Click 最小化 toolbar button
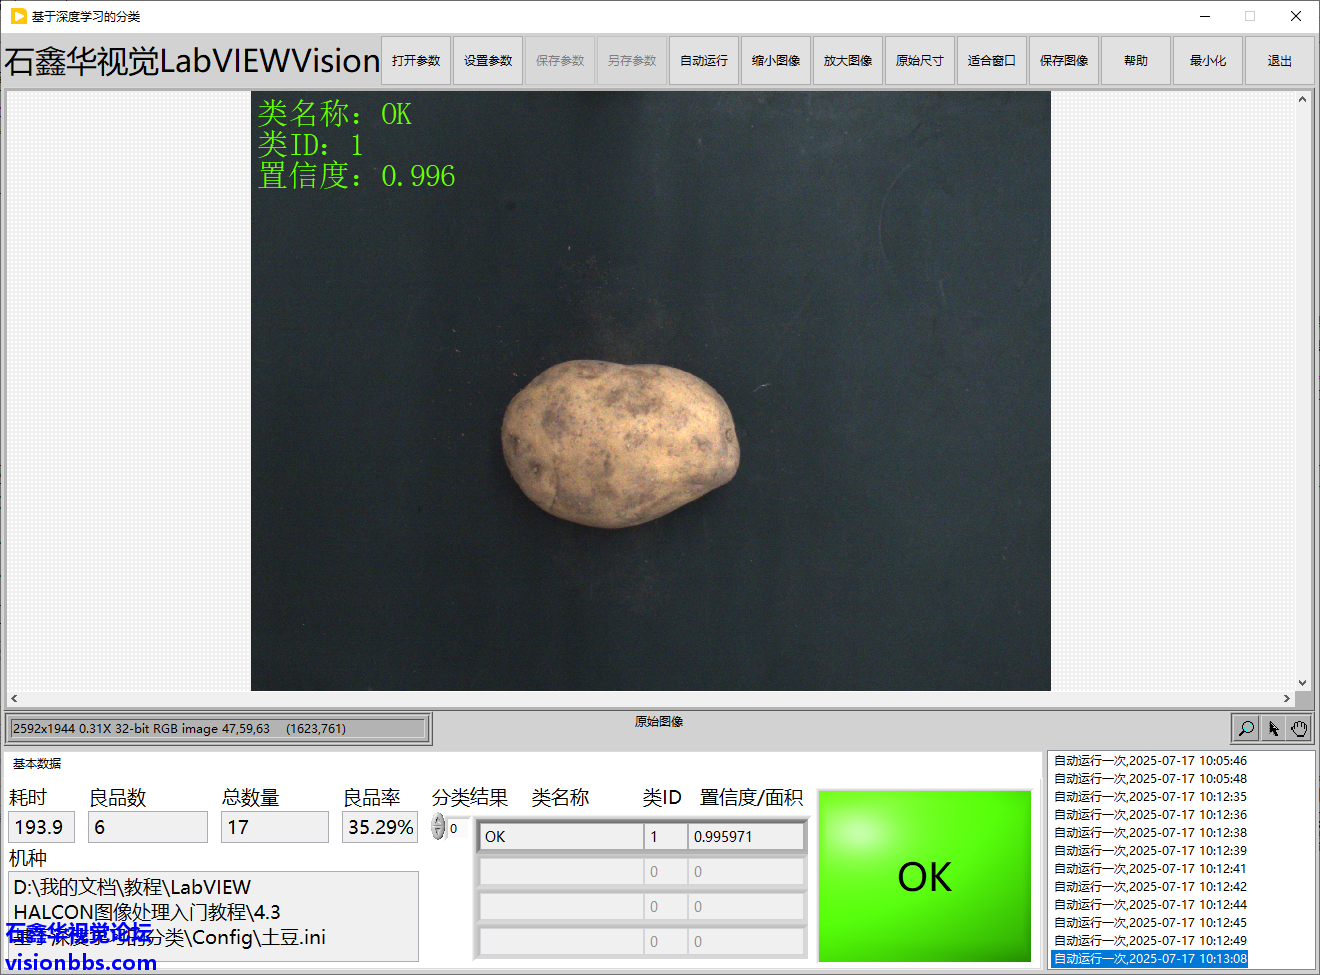The image size is (1320, 975). [1208, 61]
